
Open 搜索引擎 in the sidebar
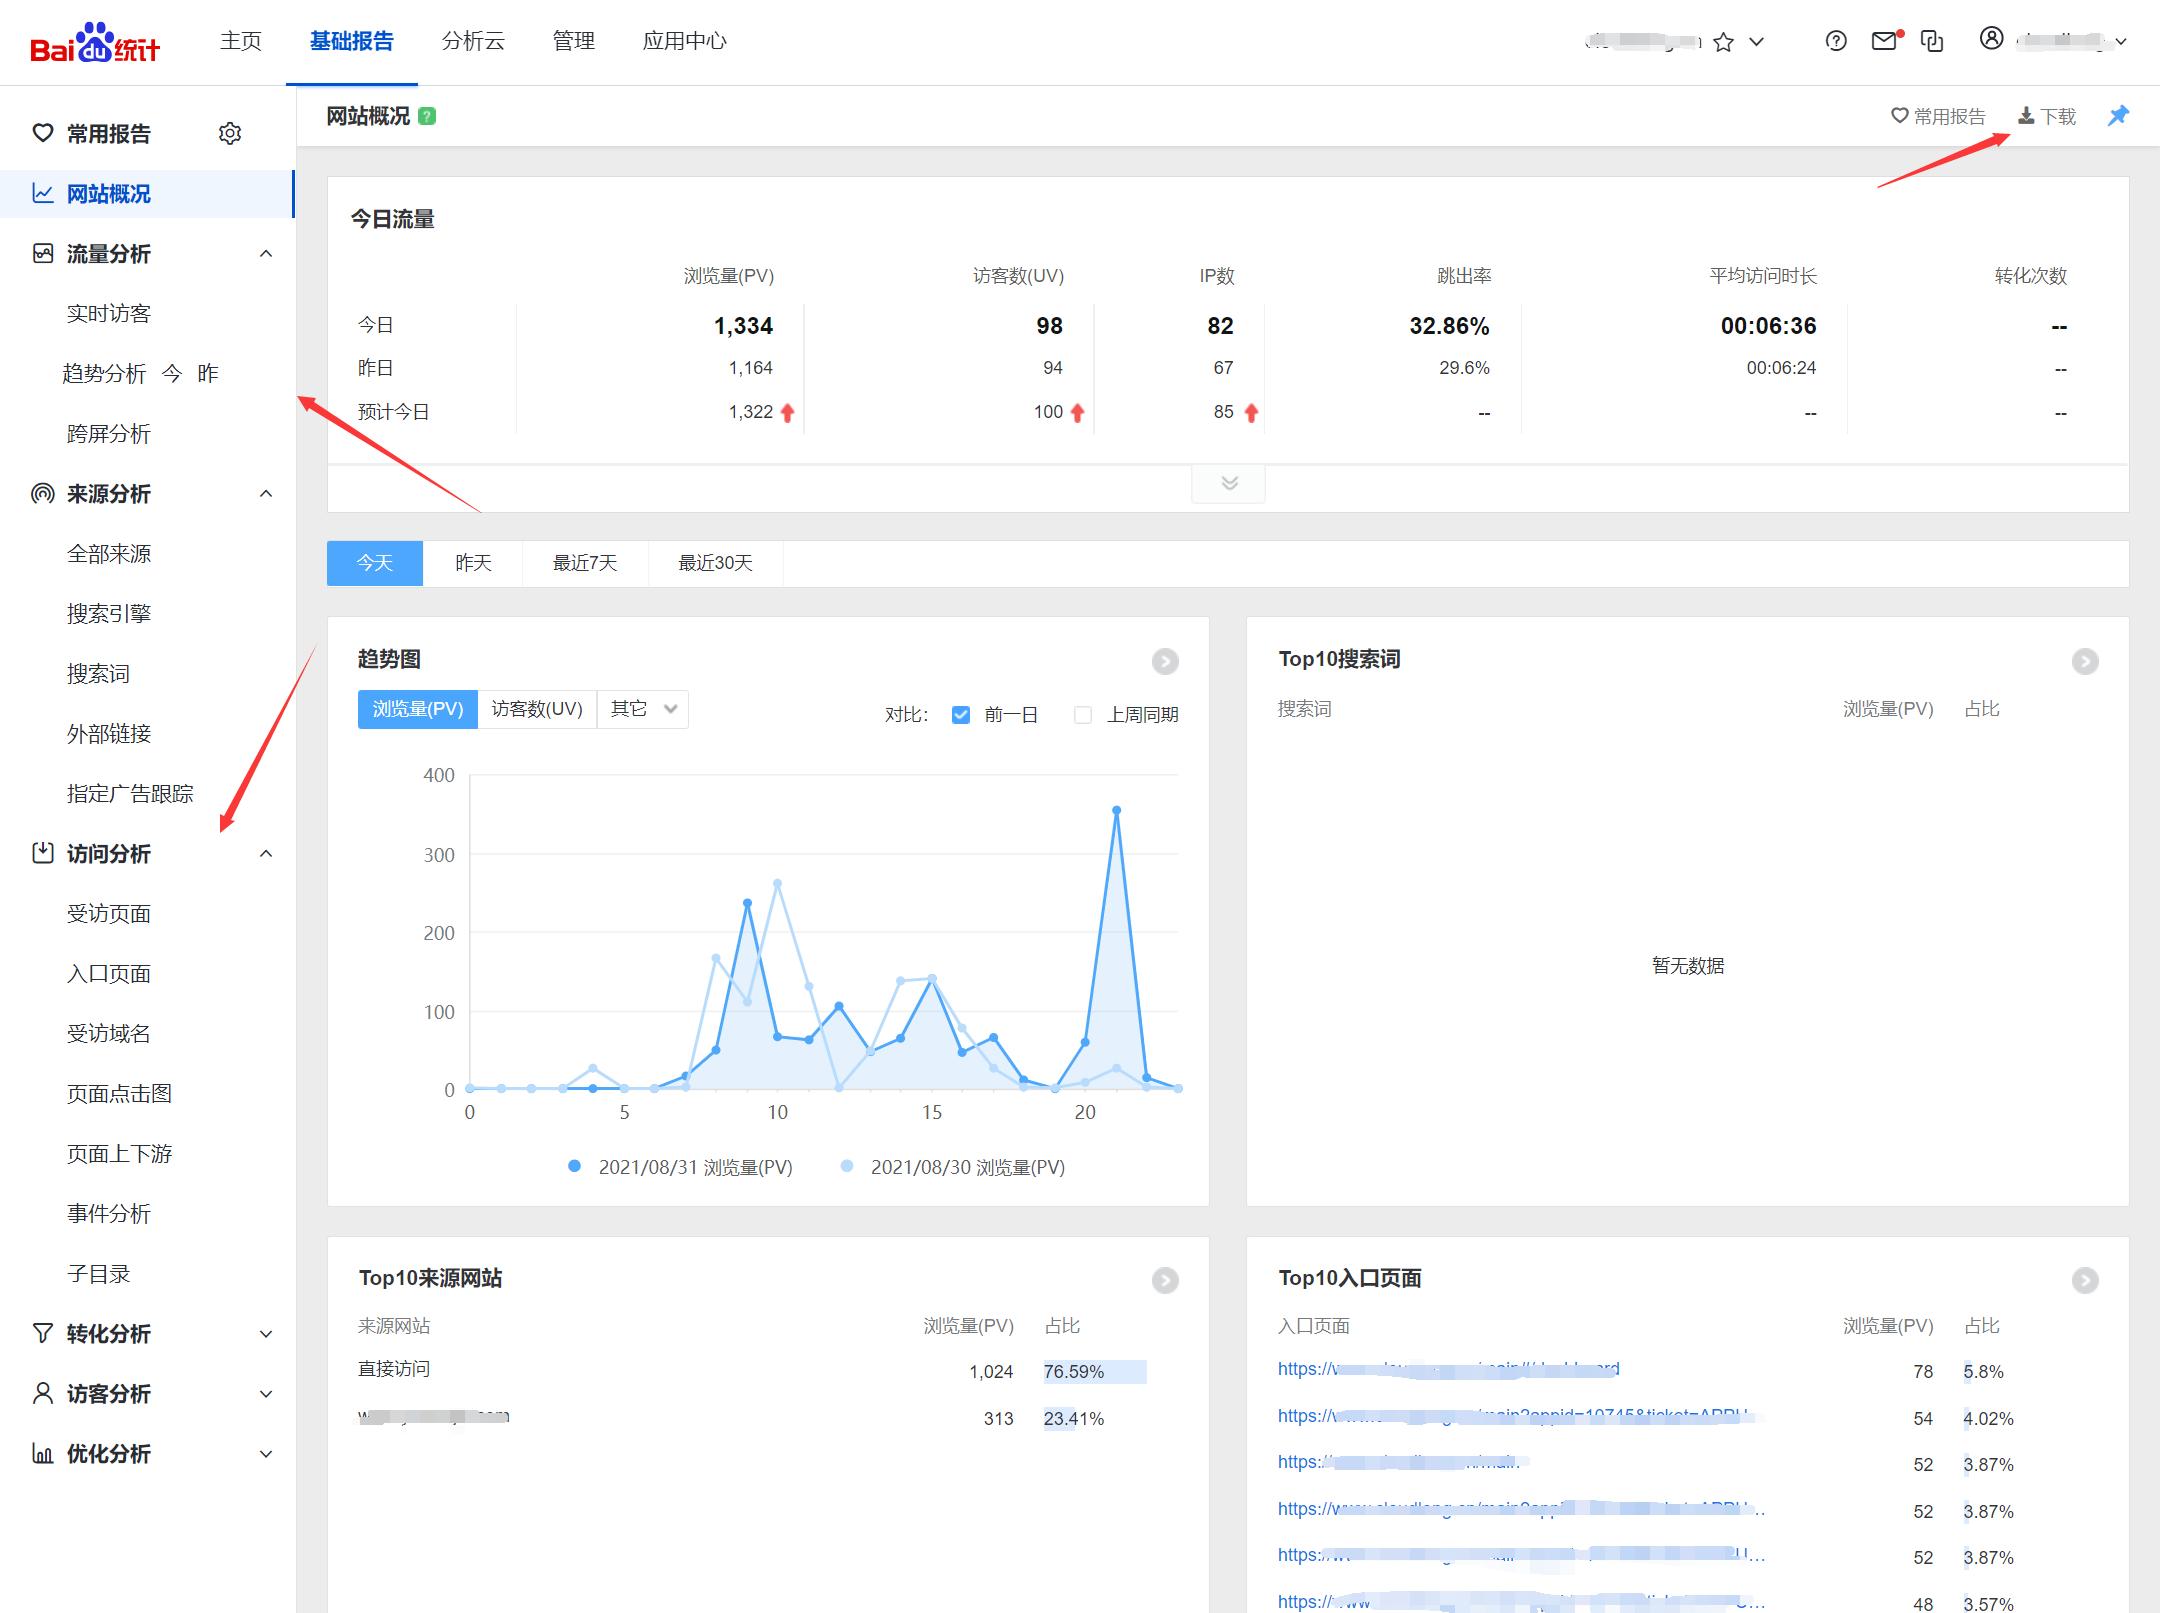(108, 614)
